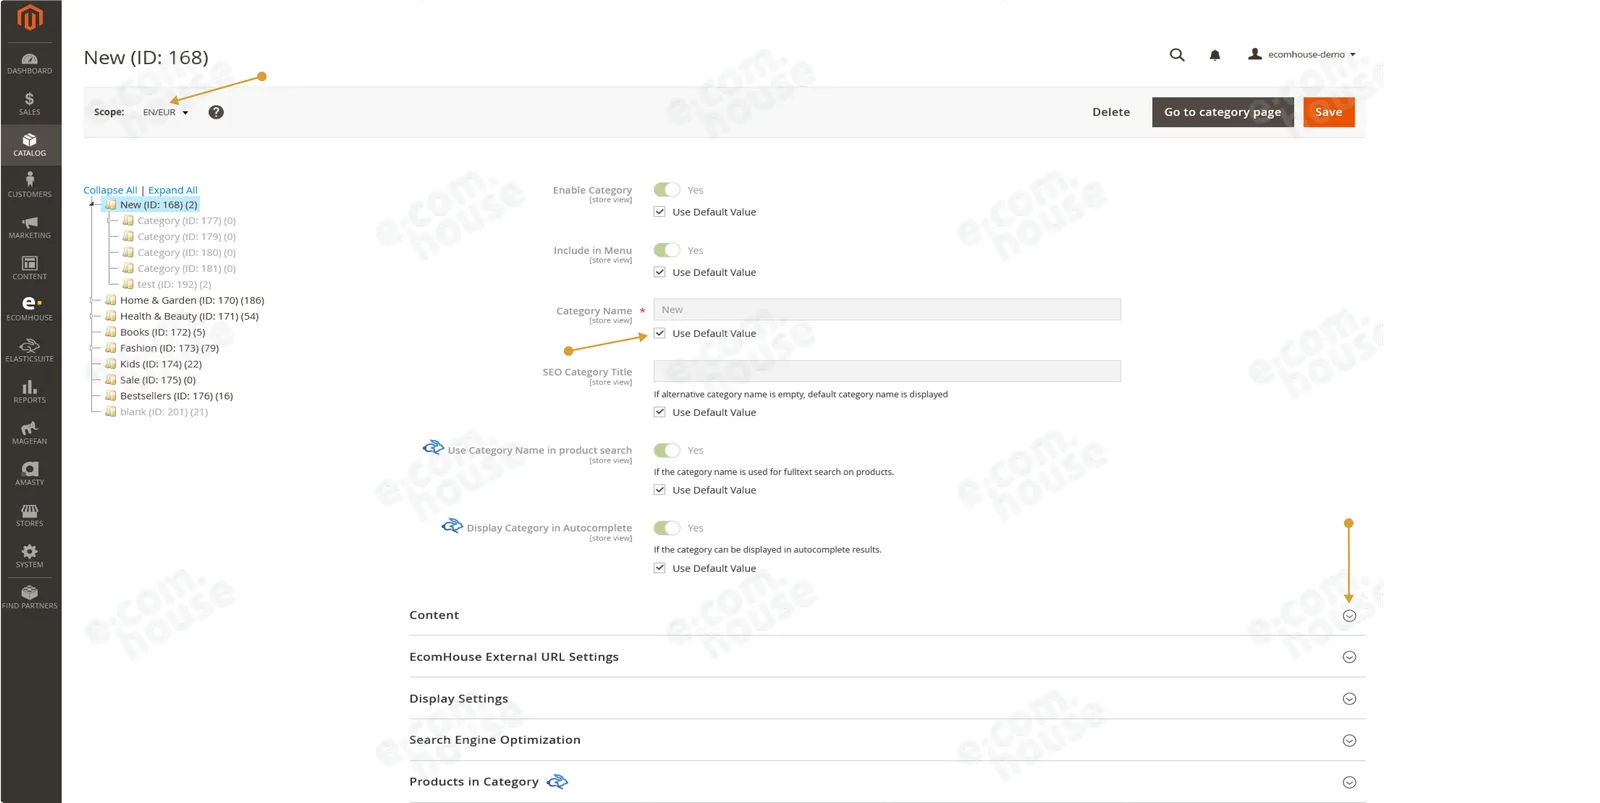1600x803 pixels.
Task: Click the orange Save button
Action: tap(1329, 112)
